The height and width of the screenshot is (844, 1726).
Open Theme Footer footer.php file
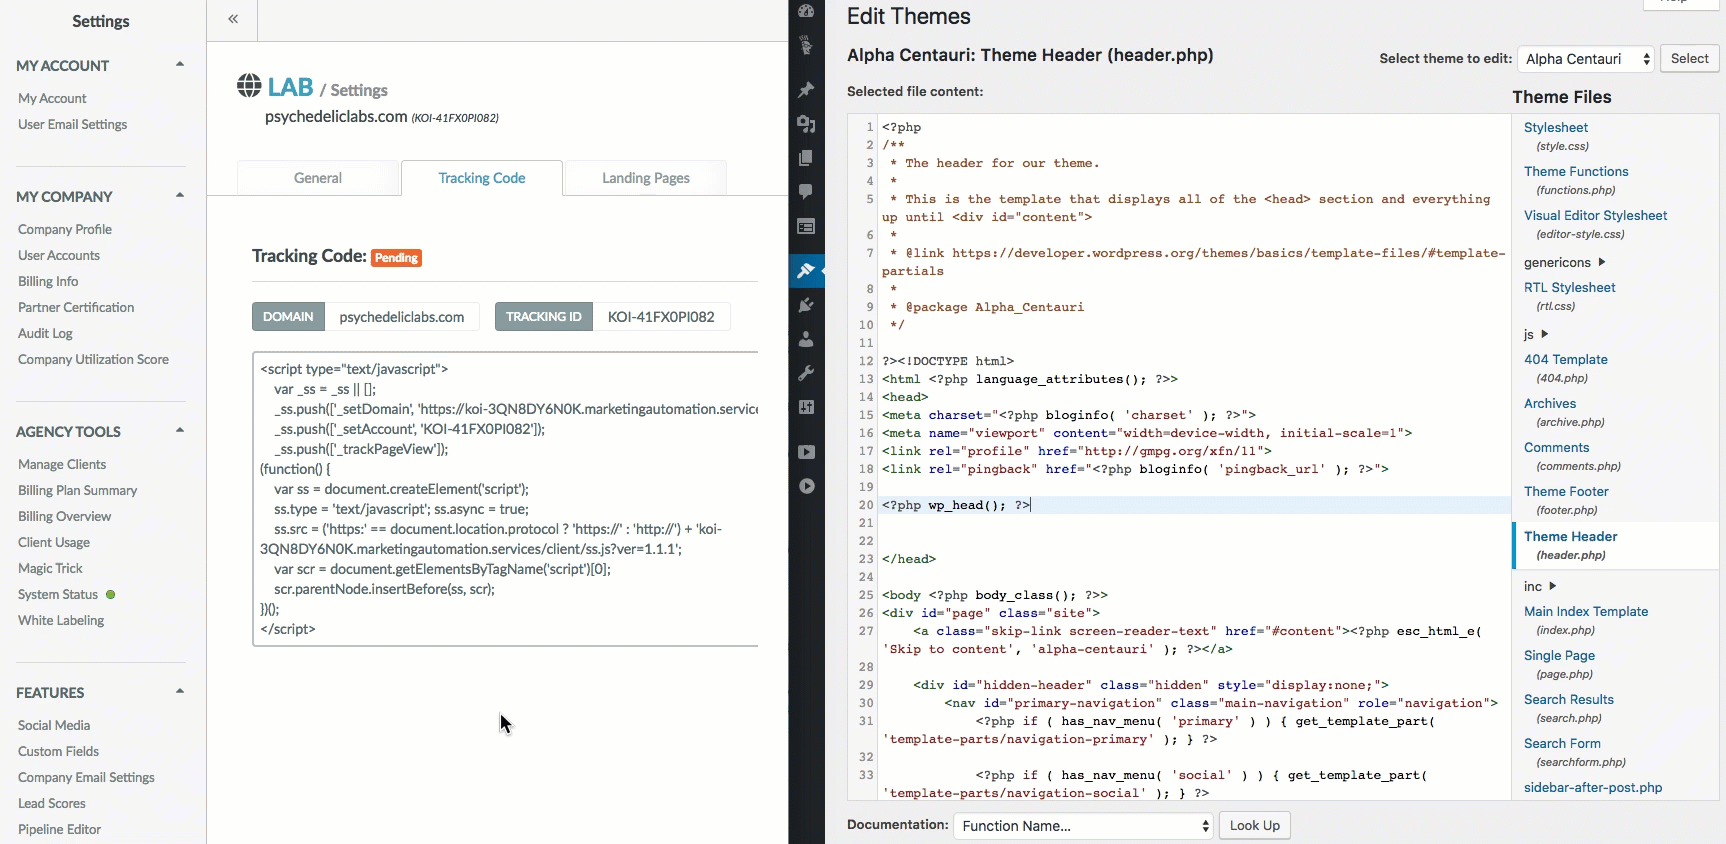tap(1566, 491)
